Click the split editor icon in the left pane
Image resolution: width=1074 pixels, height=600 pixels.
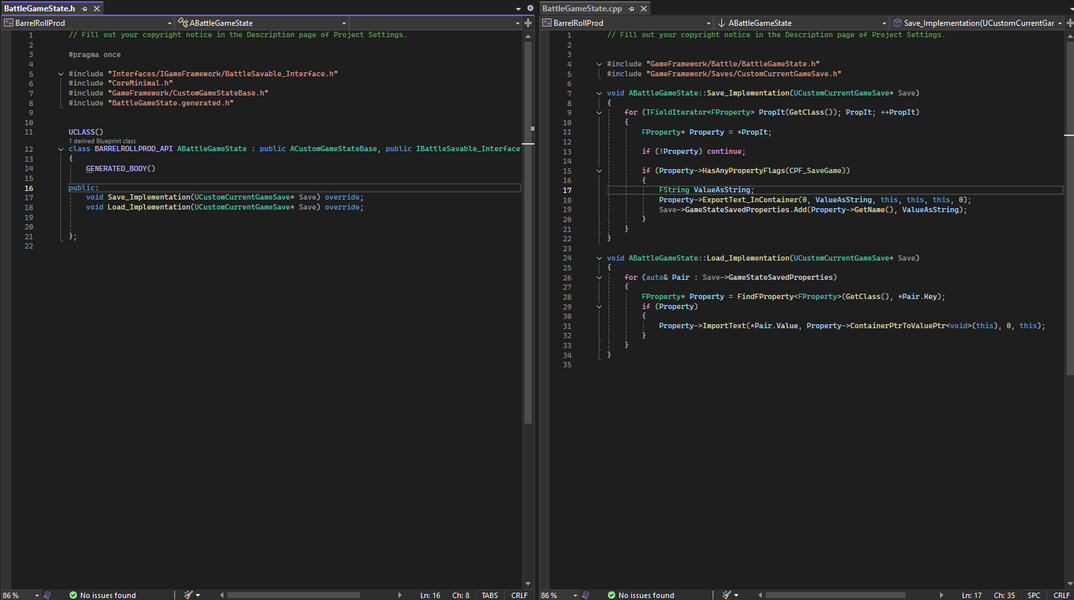coord(528,23)
